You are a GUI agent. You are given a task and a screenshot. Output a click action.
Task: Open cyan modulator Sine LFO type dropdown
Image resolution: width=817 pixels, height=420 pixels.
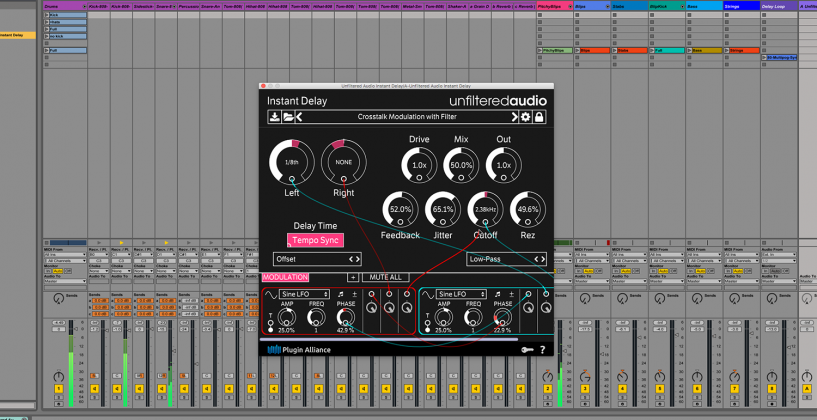pyautogui.click(x=461, y=294)
